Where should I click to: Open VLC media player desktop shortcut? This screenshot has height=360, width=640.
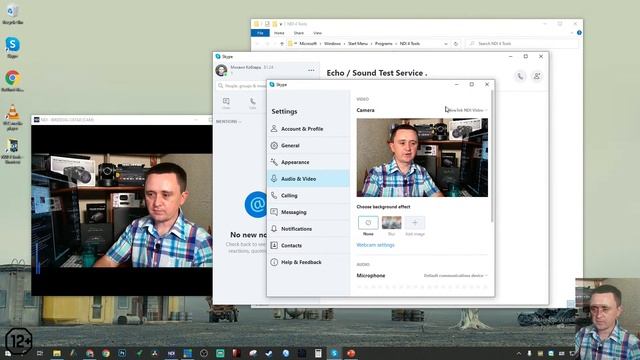[12, 118]
